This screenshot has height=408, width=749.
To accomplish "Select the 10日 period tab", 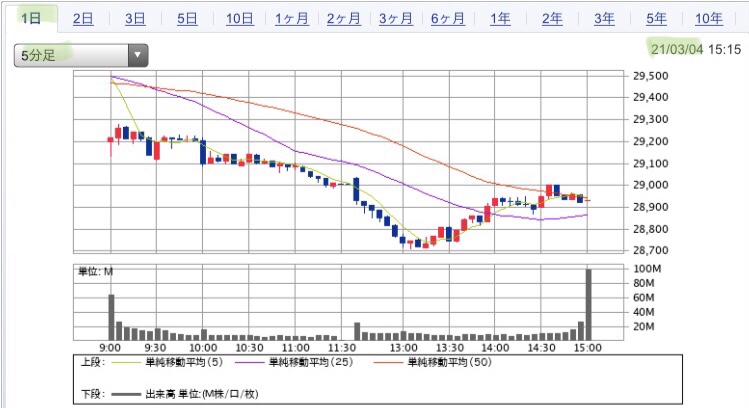I will [239, 19].
